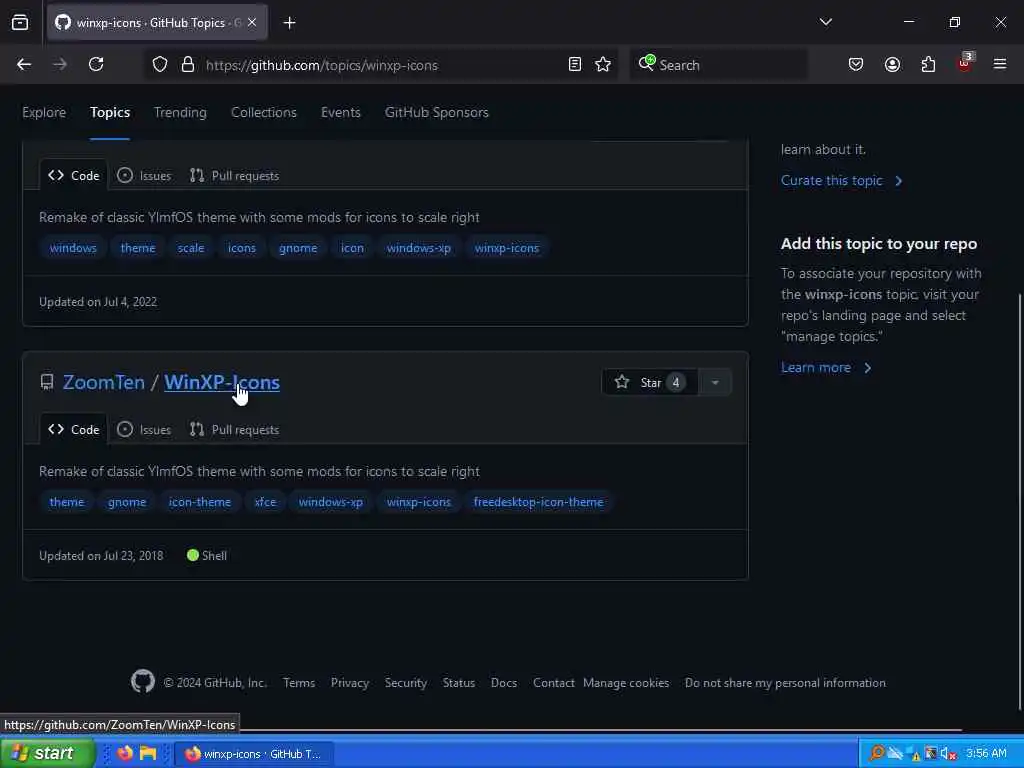Viewport: 1024px width, 768px height.
Task: Click the browser Search field
Action: coord(718,65)
